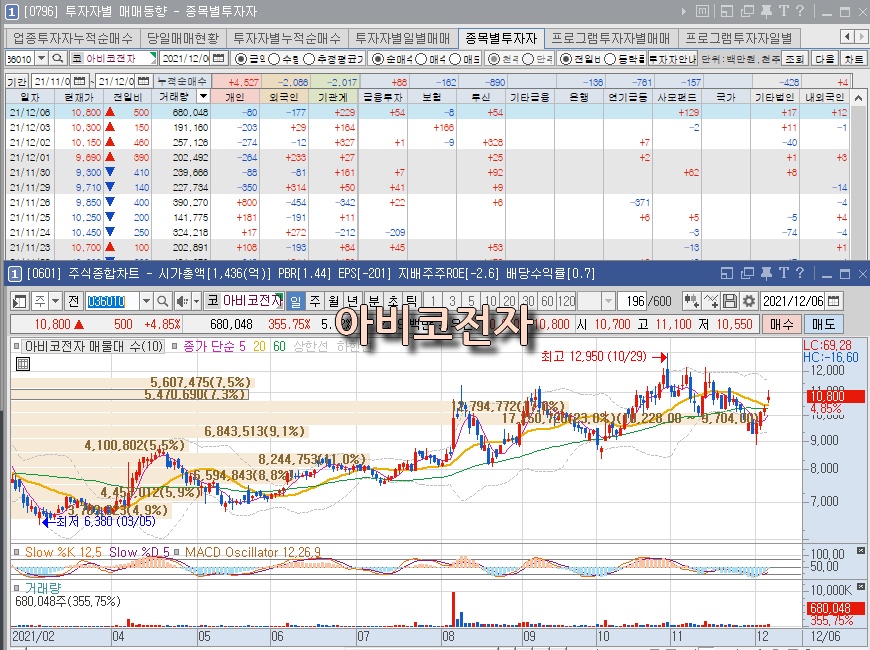Image resolution: width=870 pixels, height=650 pixels.
Task: Open the 프로그램투자자일별 tab
Action: coord(739,38)
